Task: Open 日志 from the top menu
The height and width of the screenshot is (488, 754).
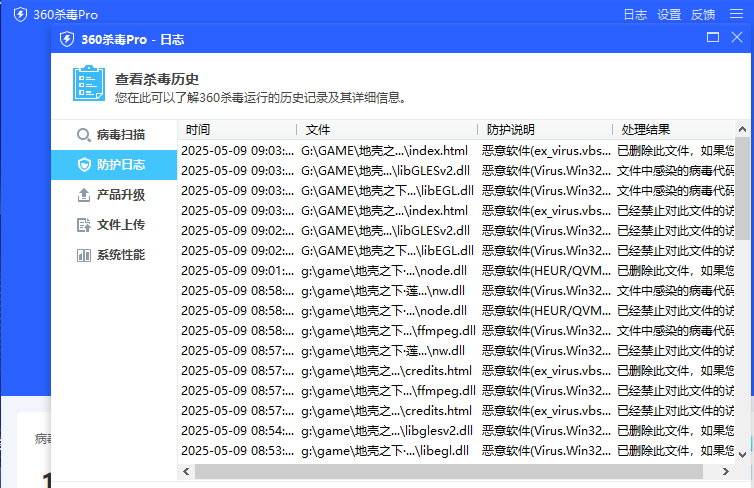Action: tap(635, 14)
